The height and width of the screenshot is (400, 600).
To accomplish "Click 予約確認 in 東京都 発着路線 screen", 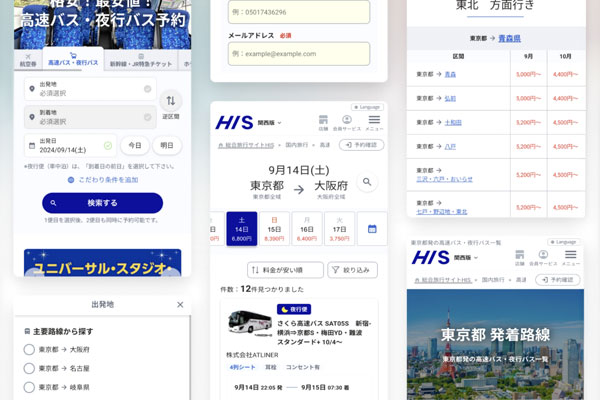I will click(x=558, y=280).
